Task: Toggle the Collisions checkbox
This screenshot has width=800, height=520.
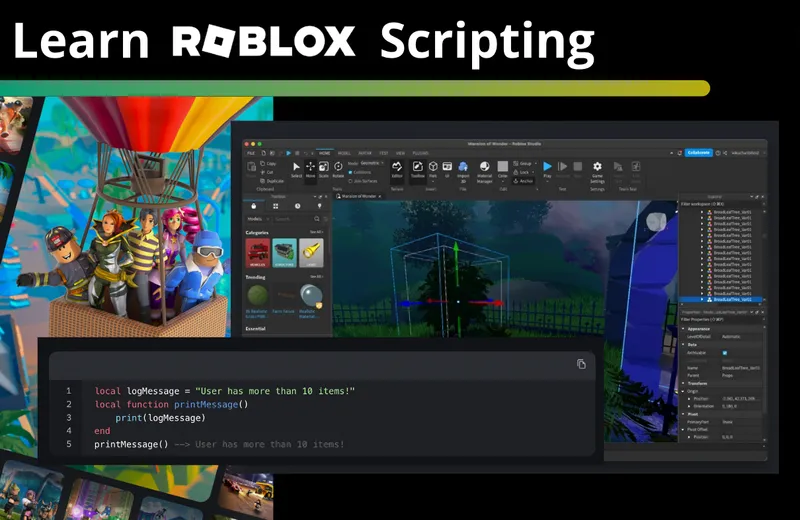Action: click(x=350, y=172)
